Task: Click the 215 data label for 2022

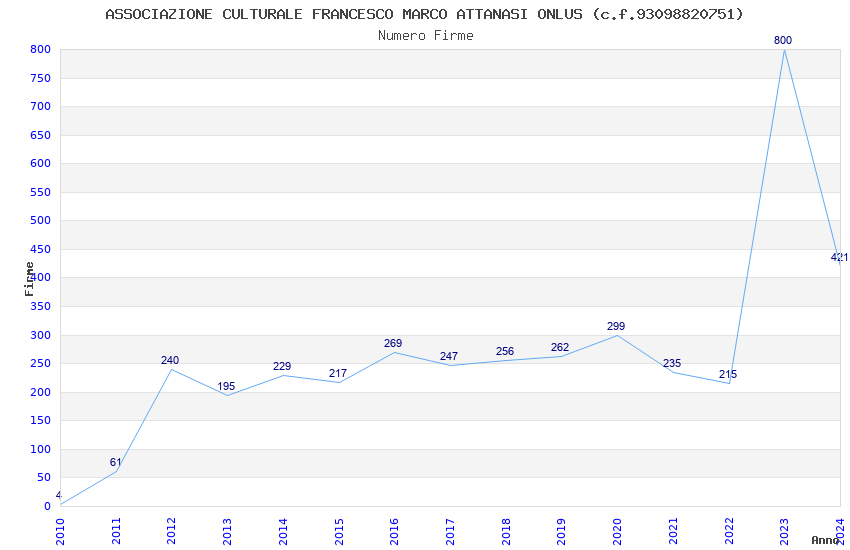Action: coord(728,374)
